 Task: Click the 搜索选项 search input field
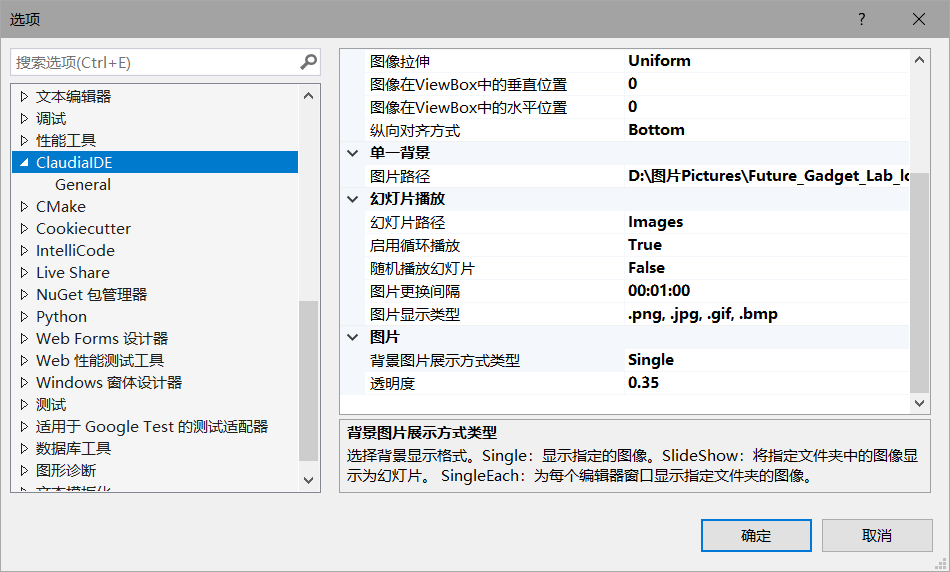155,62
